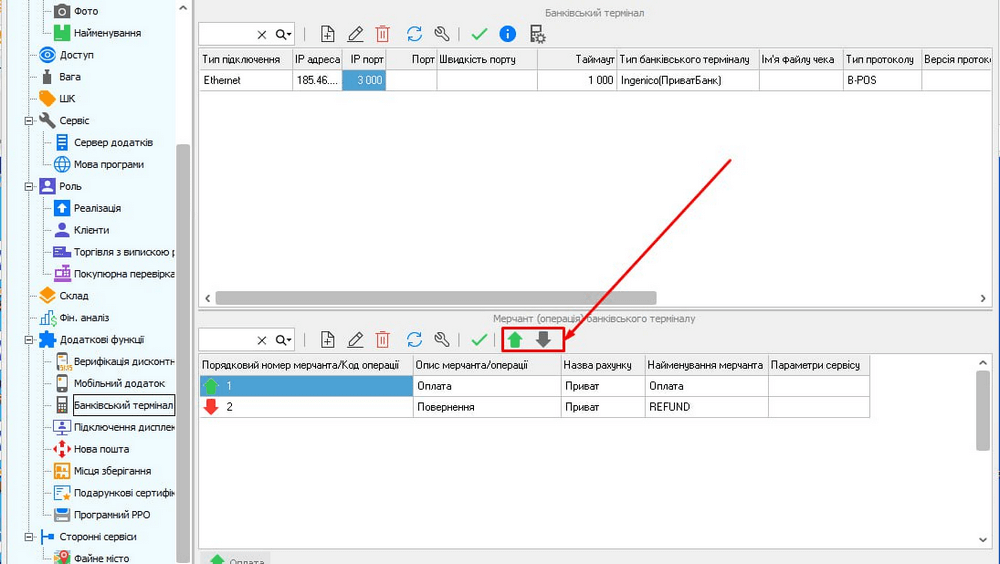This screenshot has height=564, width=1000.
Task: Edit the bank terminal record with pencil icon
Action: pyautogui.click(x=355, y=34)
